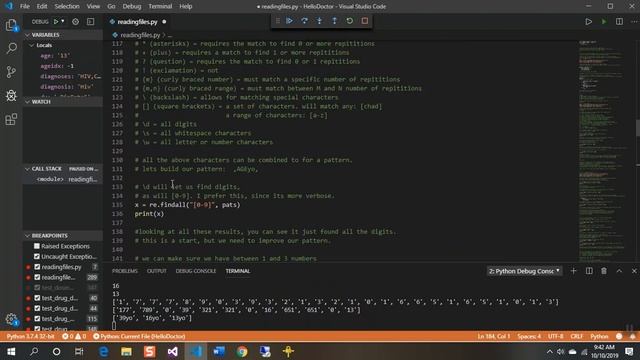Screen dimensions: 640x360
Task: Grab the debug toolbar drag handle
Action: pos(278,21)
